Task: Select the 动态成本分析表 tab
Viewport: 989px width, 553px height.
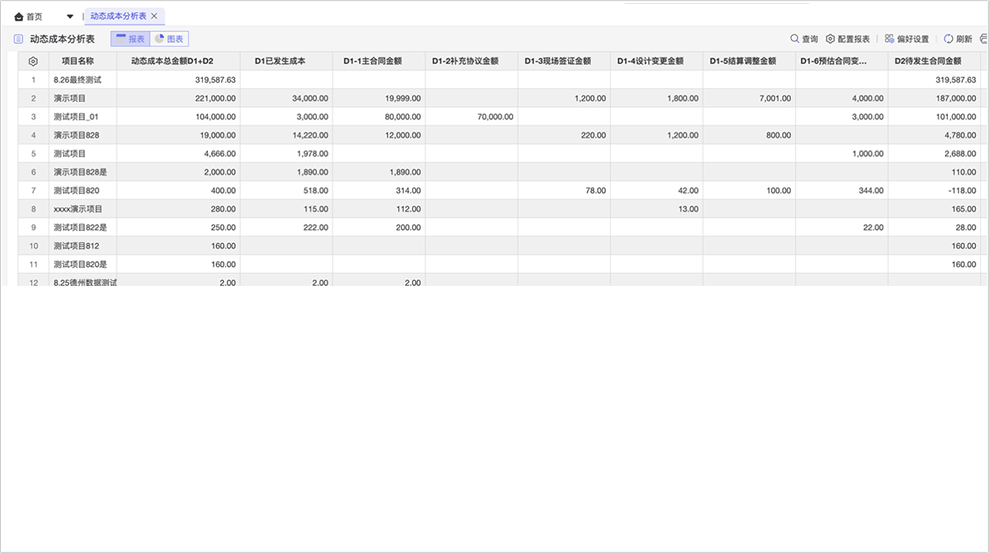Action: (x=117, y=17)
